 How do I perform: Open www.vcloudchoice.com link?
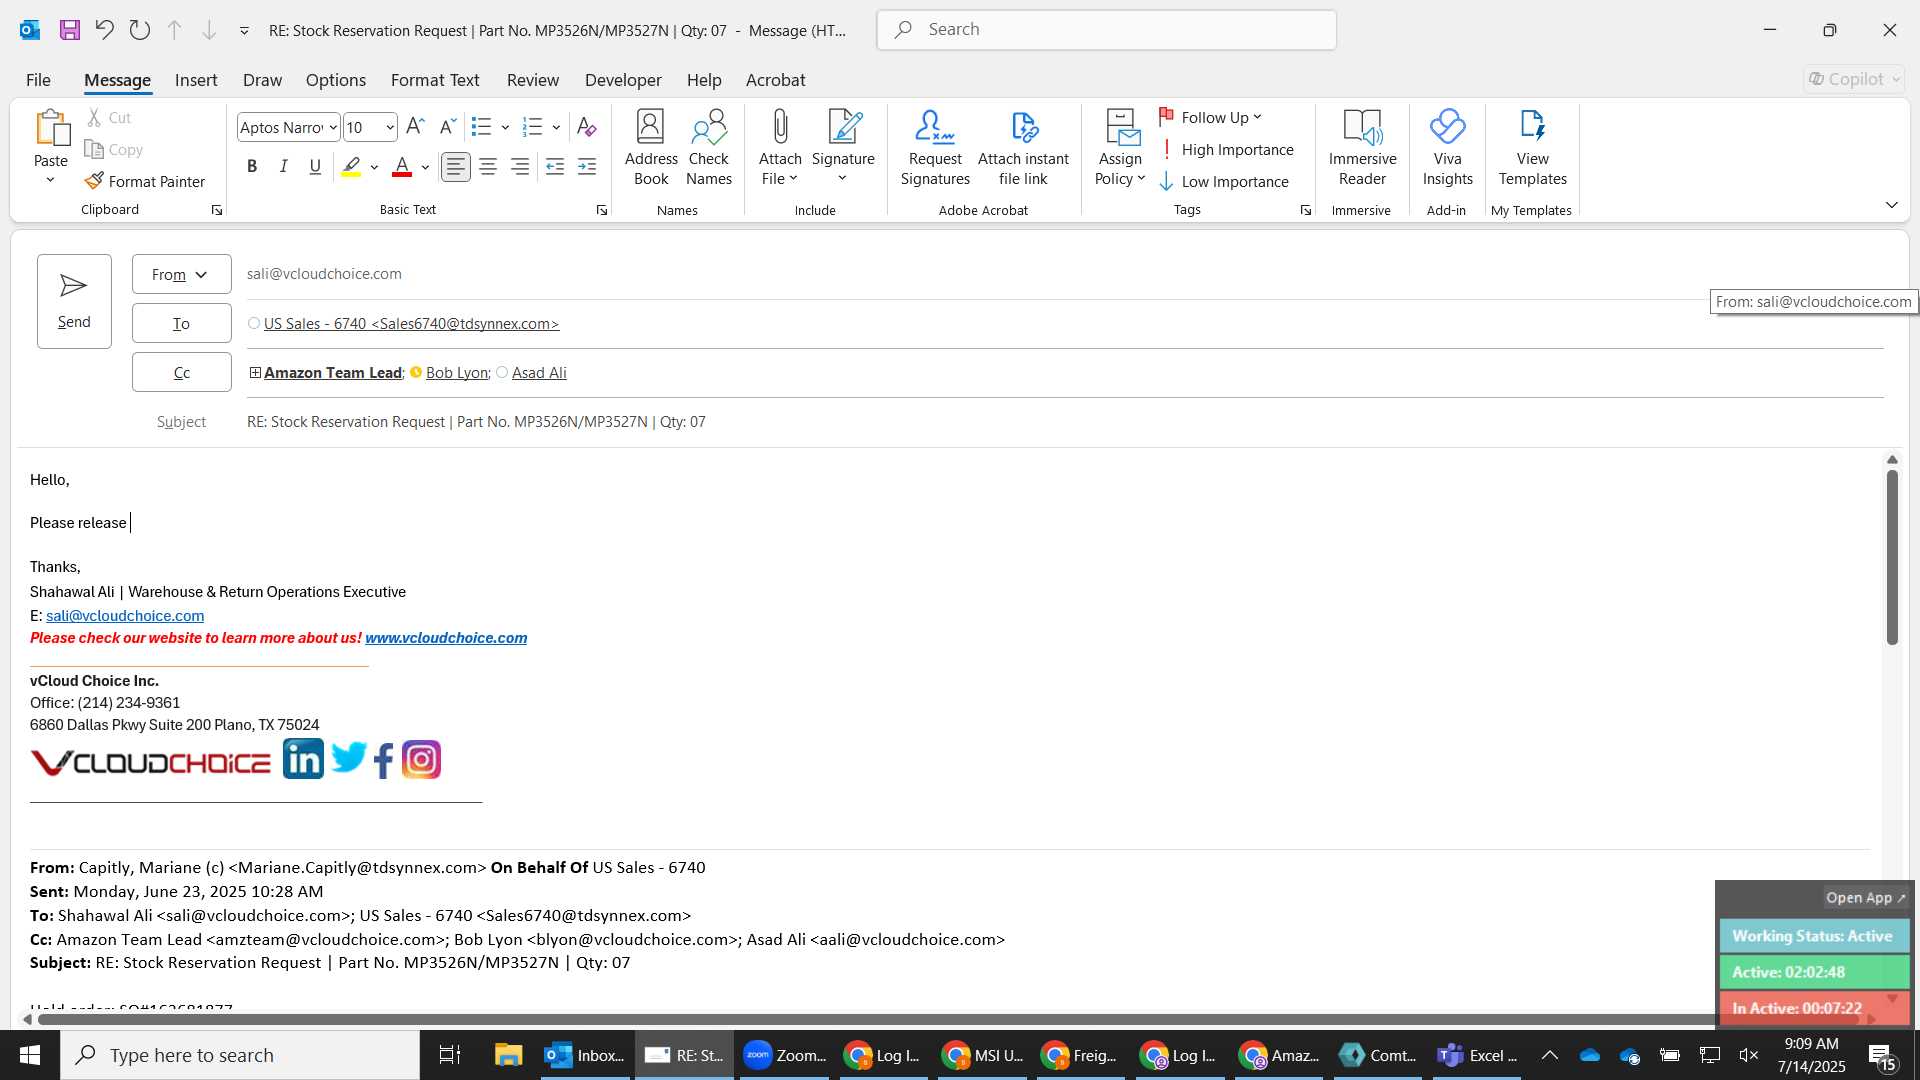(446, 638)
